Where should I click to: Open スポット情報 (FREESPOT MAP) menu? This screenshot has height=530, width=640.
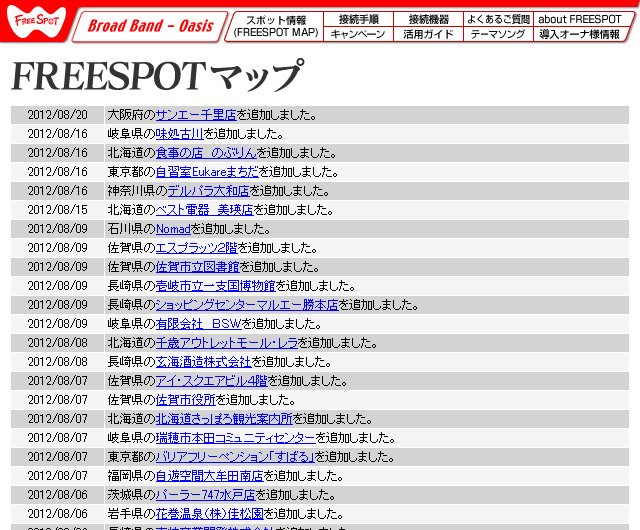(x=276, y=26)
